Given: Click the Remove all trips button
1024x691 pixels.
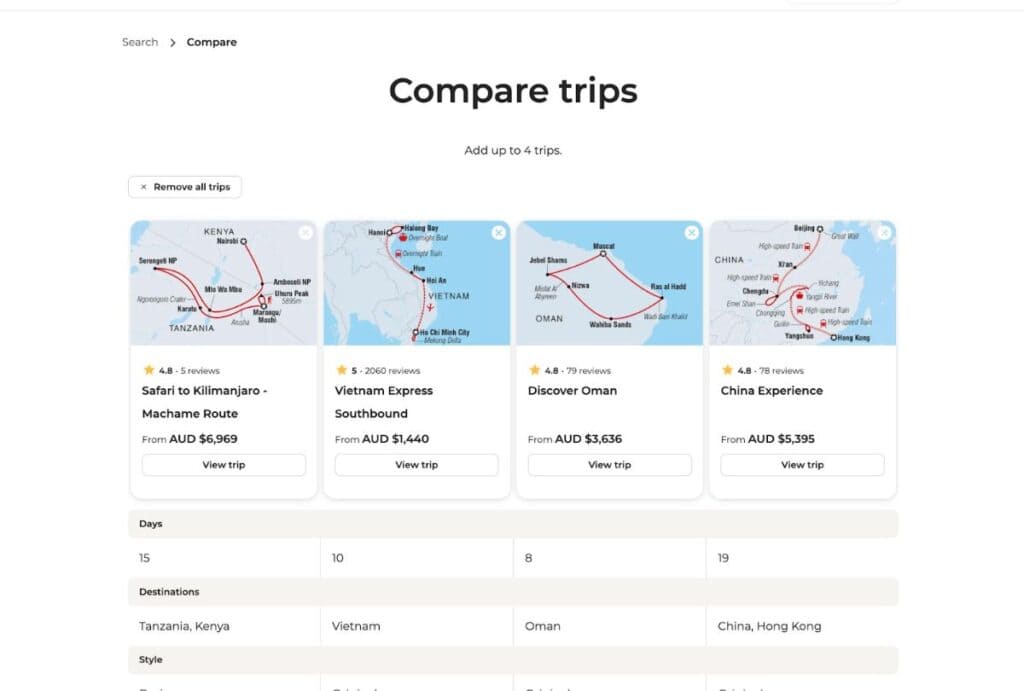Looking at the screenshot, I should coord(185,187).
